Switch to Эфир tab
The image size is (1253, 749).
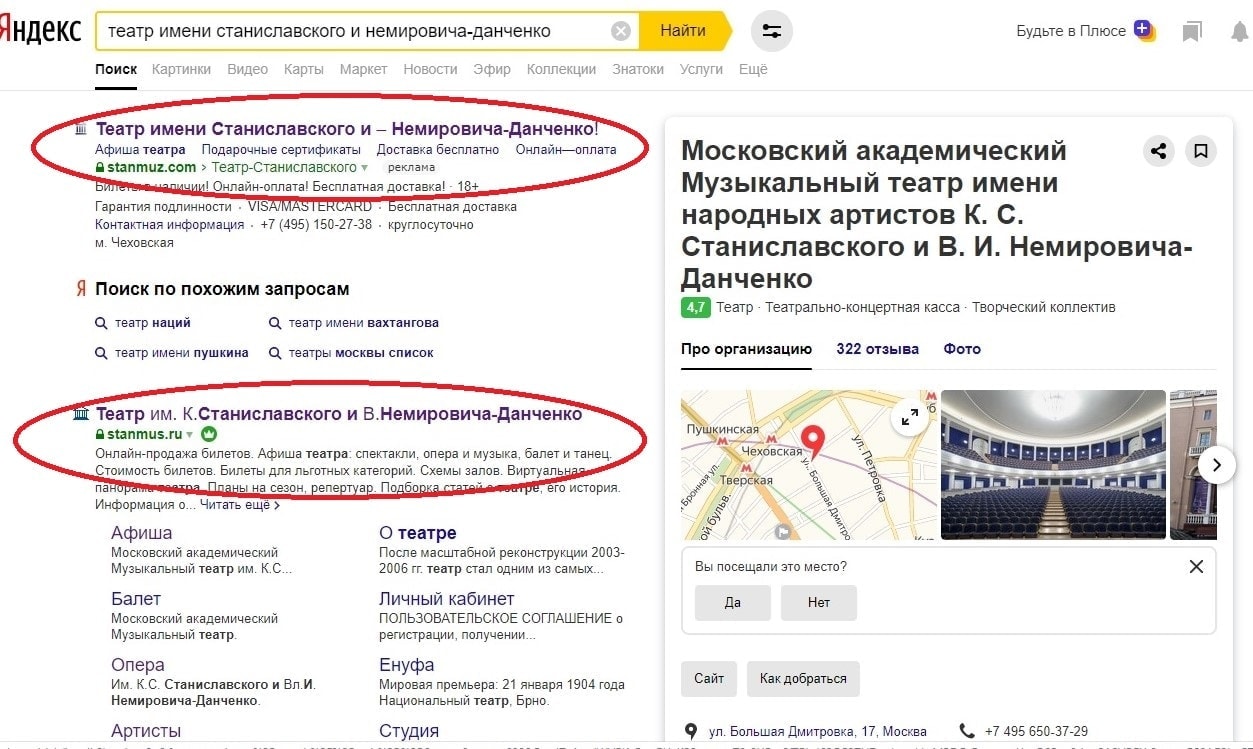tap(492, 69)
